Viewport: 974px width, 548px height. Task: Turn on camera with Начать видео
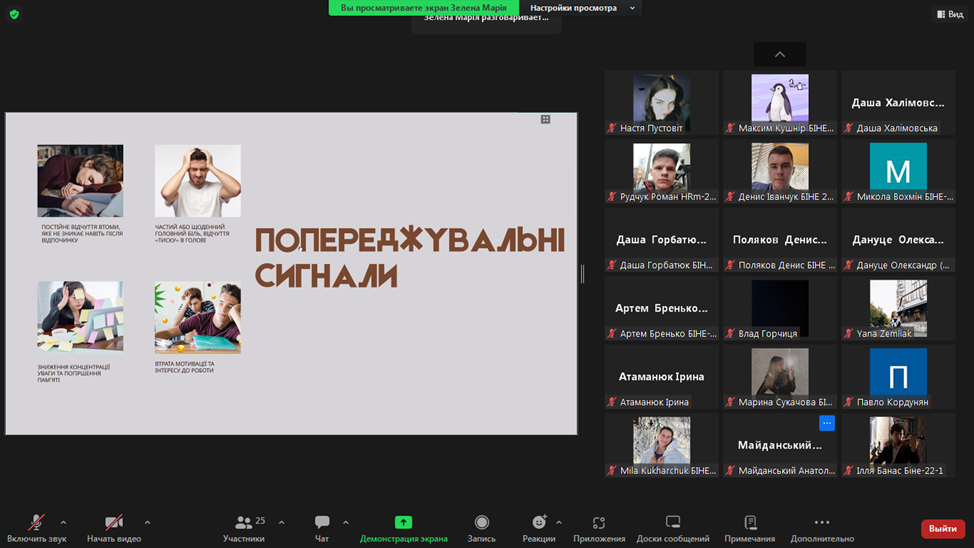[x=114, y=523]
